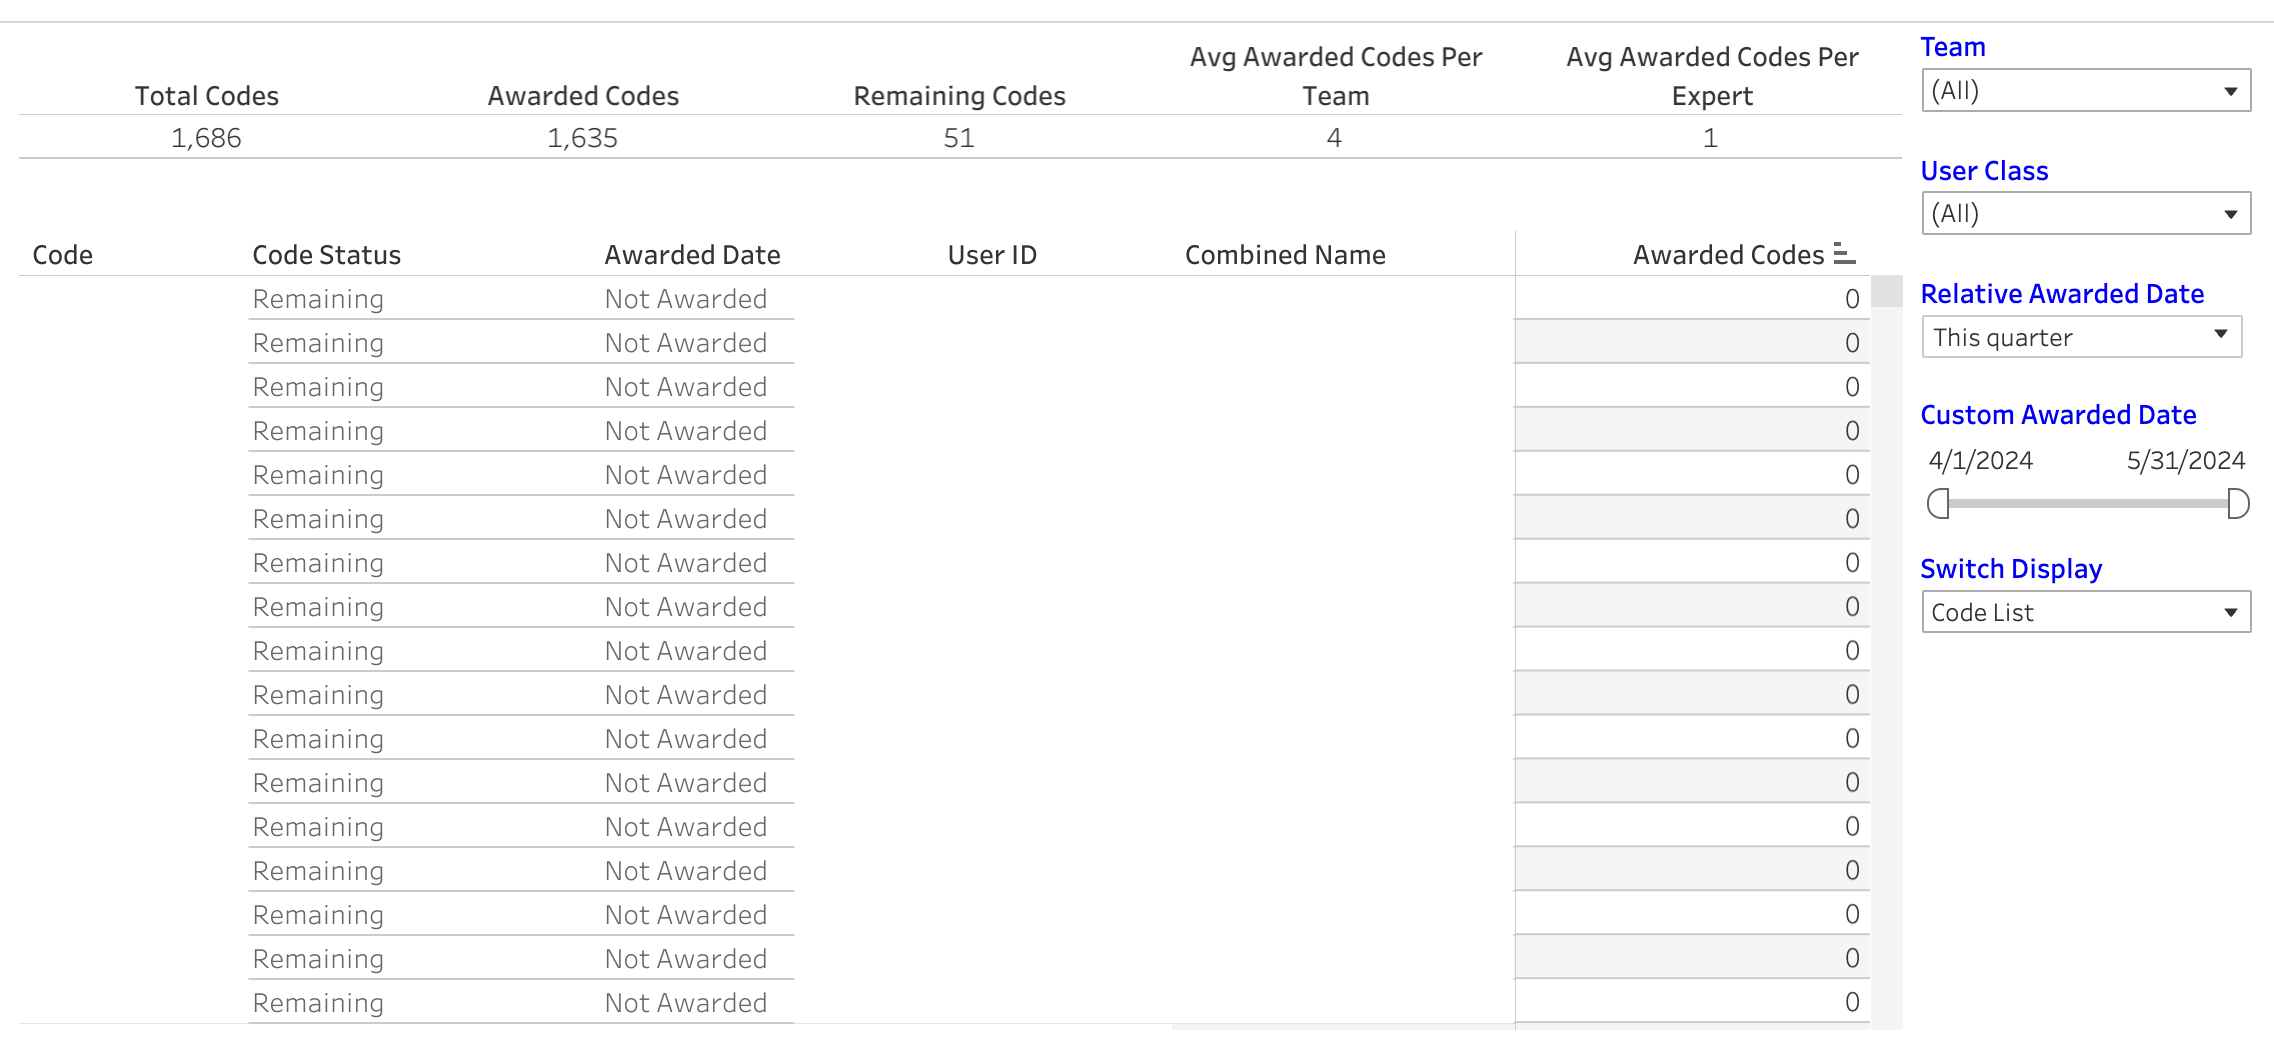
Task: Click the first Not Awarded cell
Action: [686, 299]
